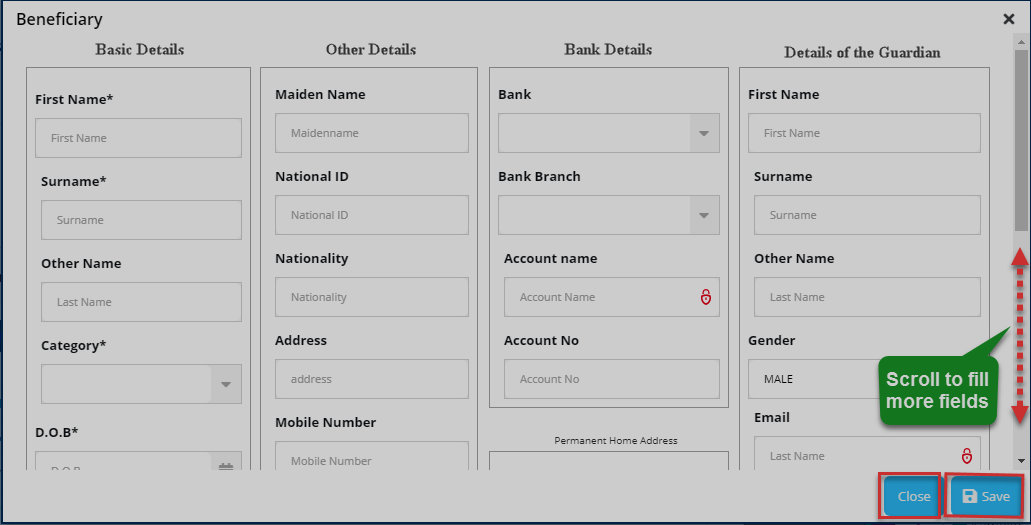This screenshot has height=525, width=1031.
Task: Click the lock icon in guardian Email field
Action: pyautogui.click(x=966, y=456)
